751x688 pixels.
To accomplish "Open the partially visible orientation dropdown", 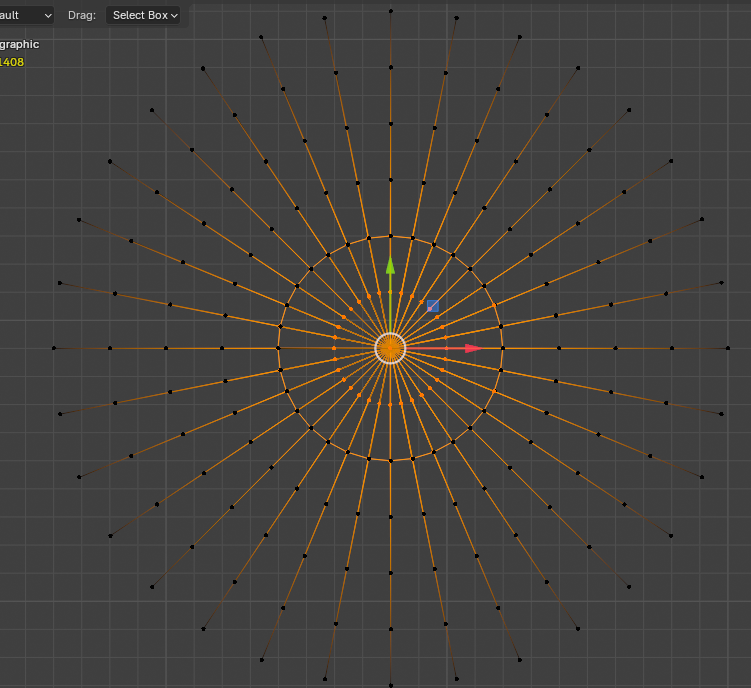I will (26, 15).
